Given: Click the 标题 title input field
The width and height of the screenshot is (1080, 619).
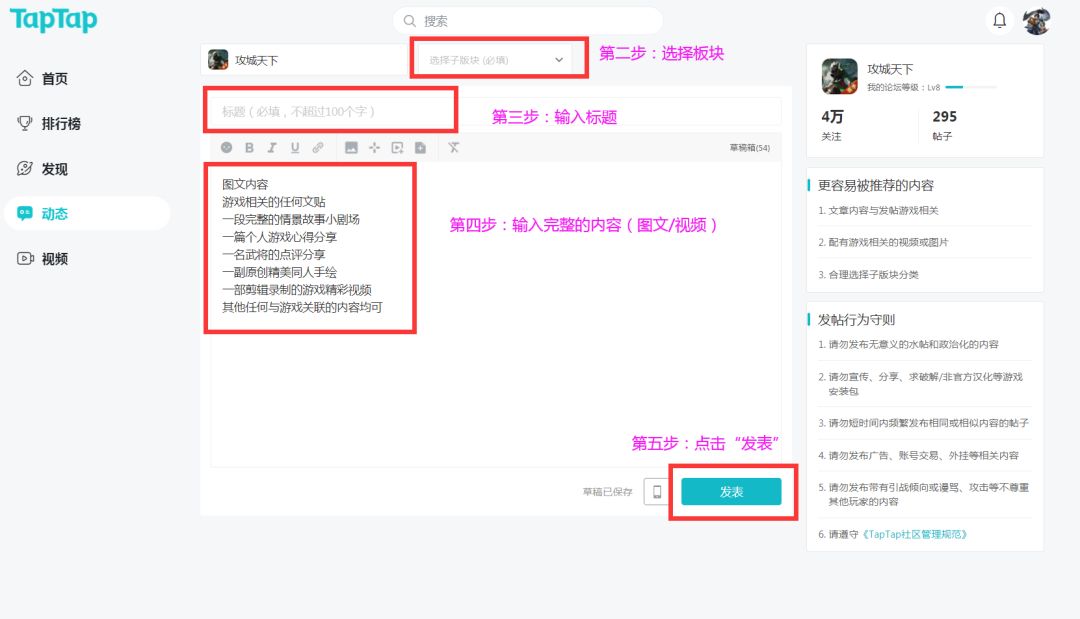Looking at the screenshot, I should [330, 111].
